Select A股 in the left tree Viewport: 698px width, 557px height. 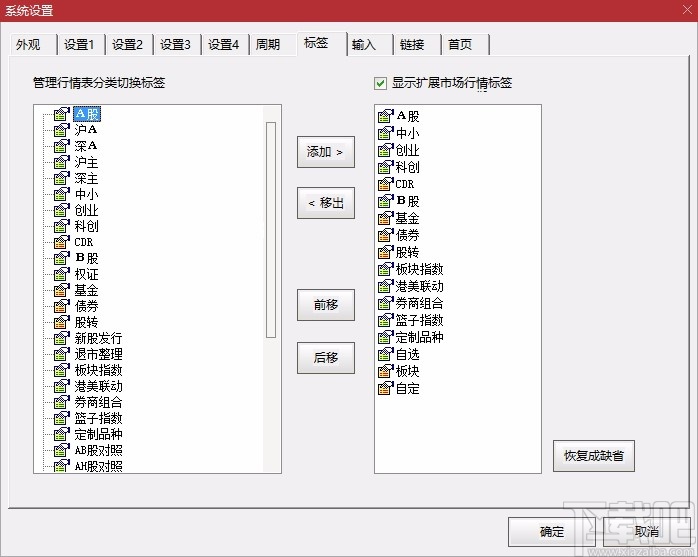click(87, 114)
